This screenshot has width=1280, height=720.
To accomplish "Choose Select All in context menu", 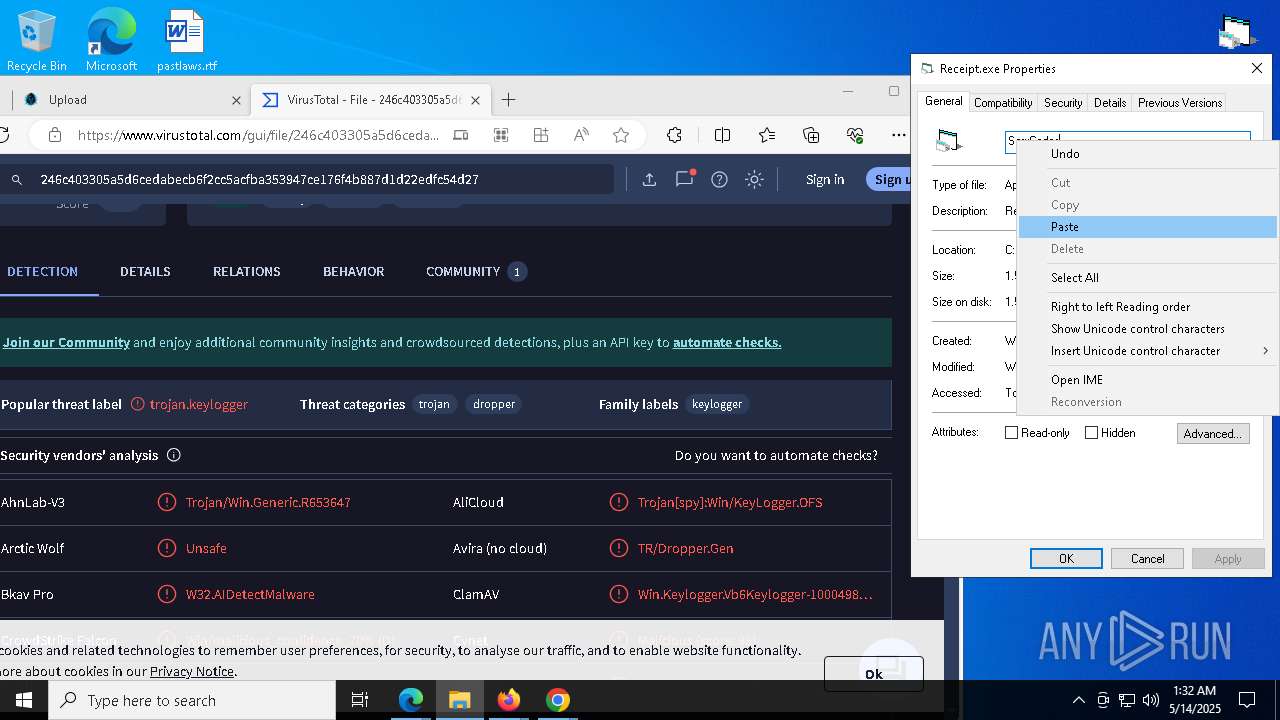I will (x=1148, y=278).
